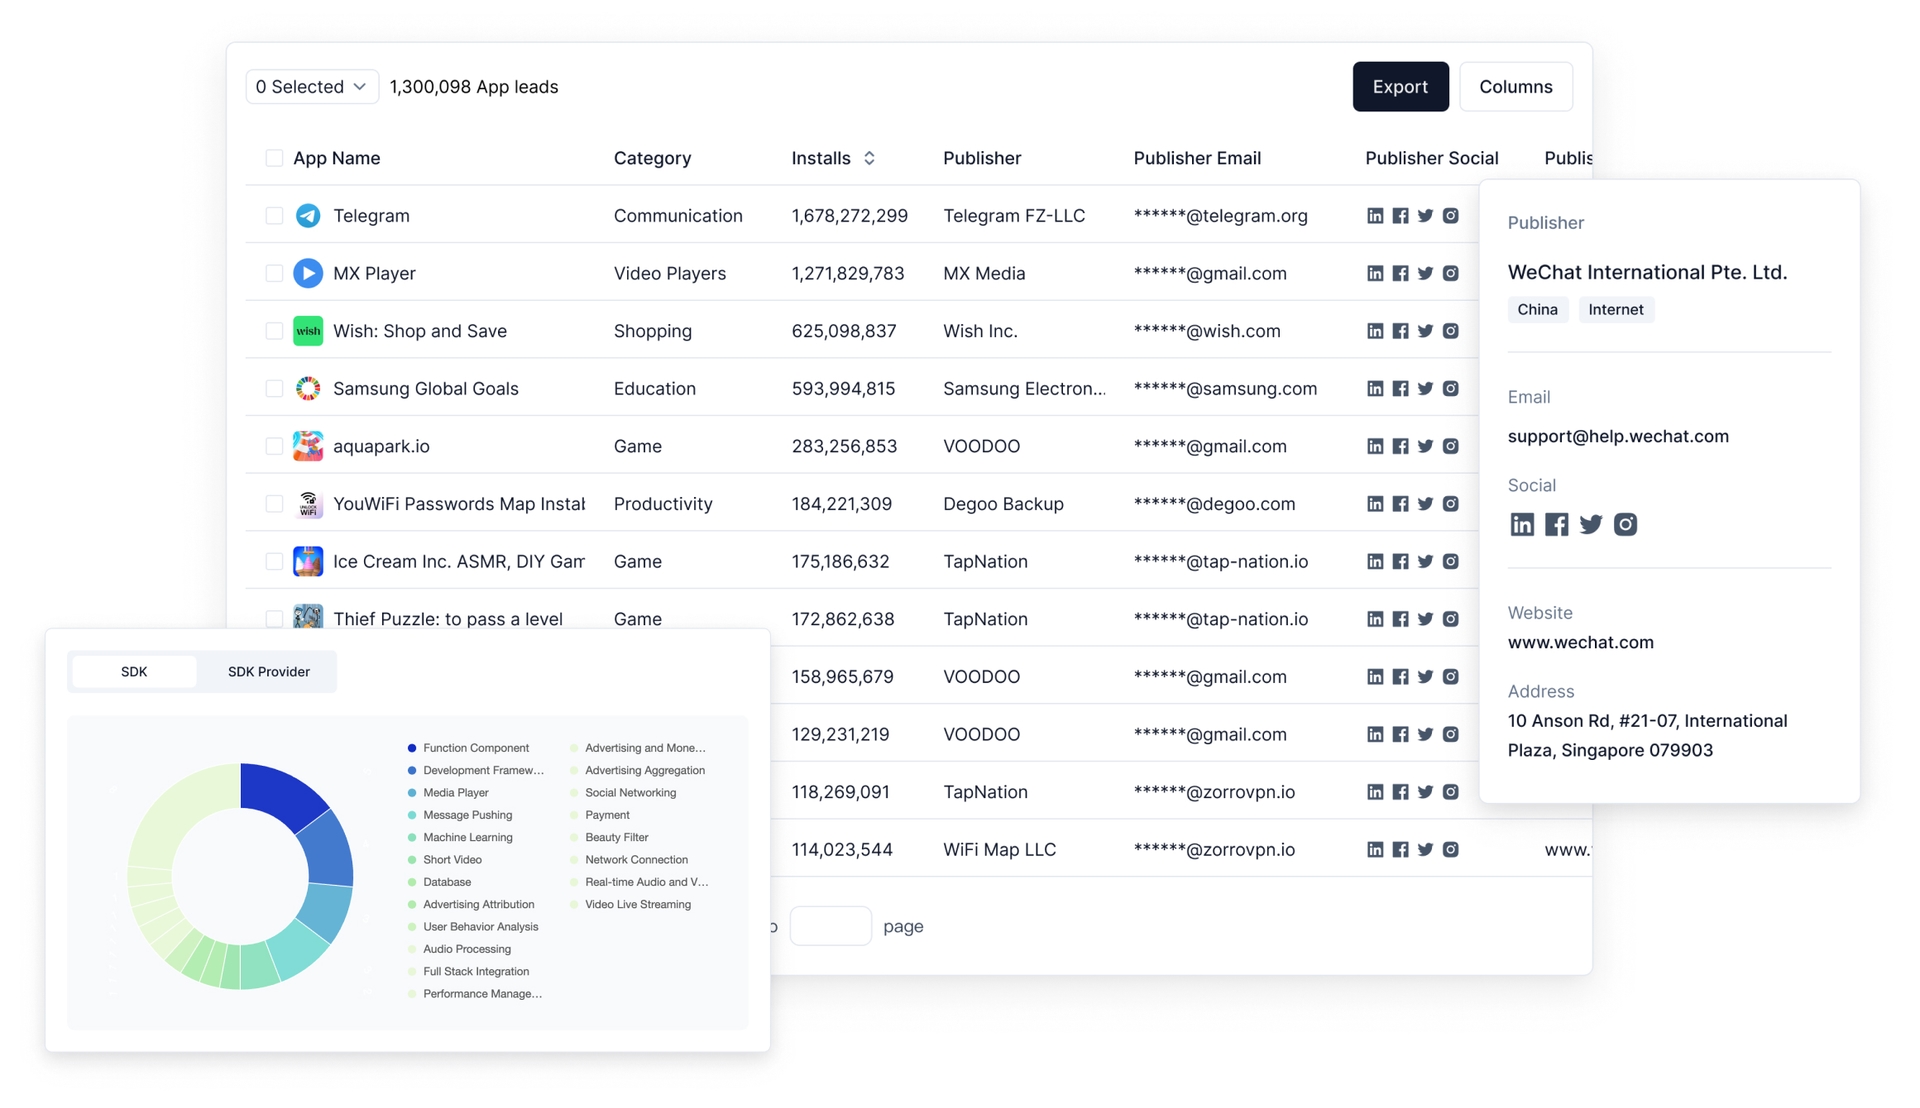This screenshot has width=1920, height=1108.
Task: Open the Columns button
Action: point(1515,87)
